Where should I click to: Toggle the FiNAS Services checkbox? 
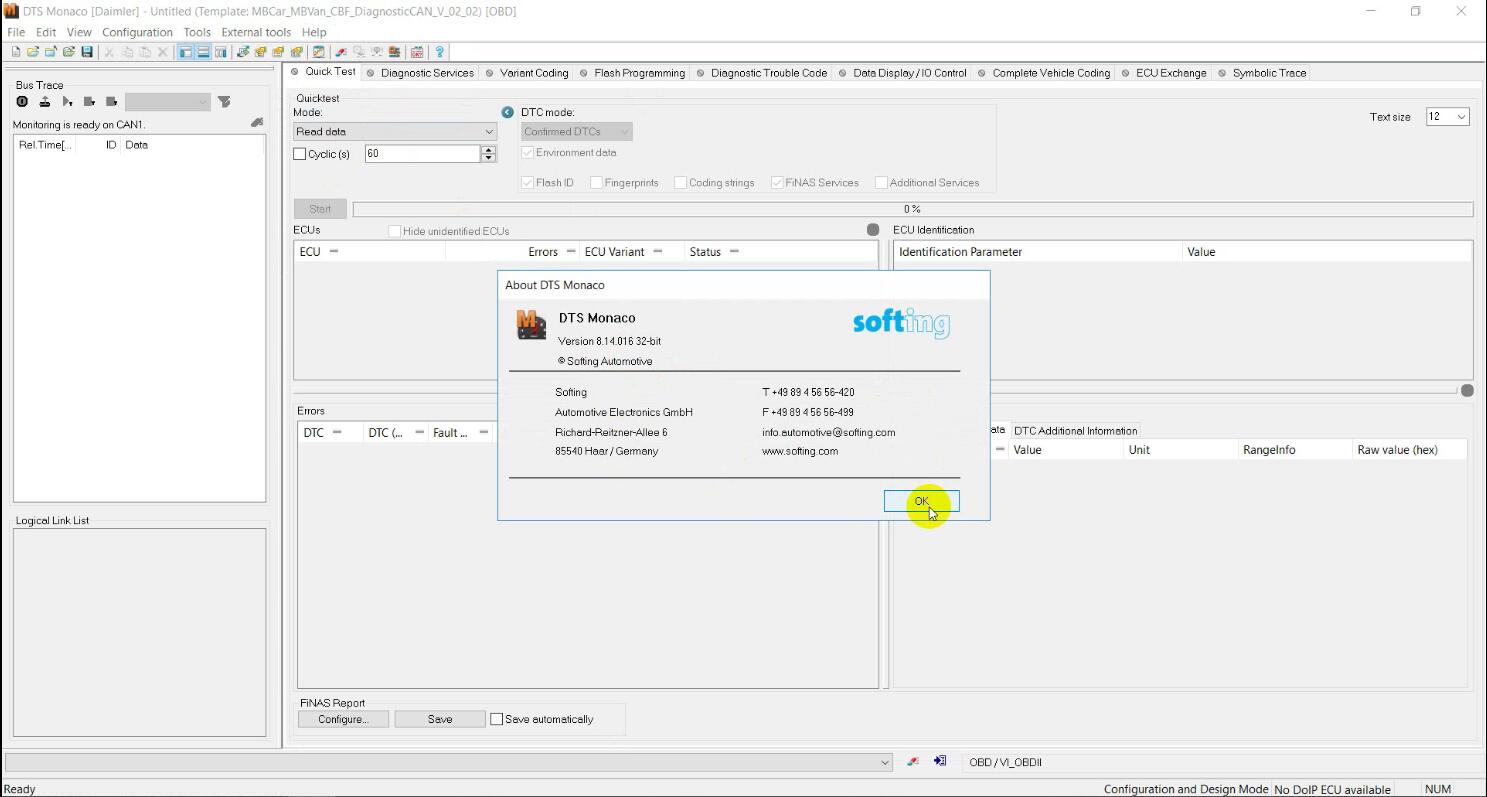coord(777,183)
